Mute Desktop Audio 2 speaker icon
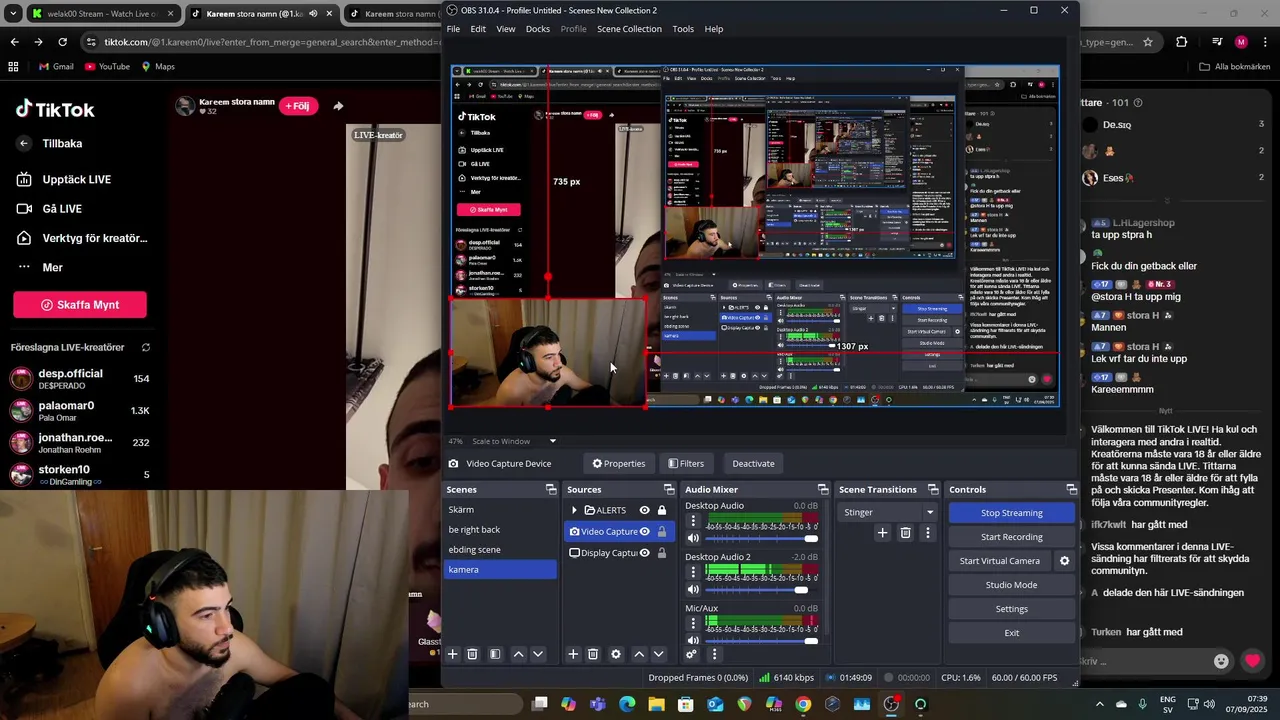The width and height of the screenshot is (1280, 720). pyautogui.click(x=693, y=589)
